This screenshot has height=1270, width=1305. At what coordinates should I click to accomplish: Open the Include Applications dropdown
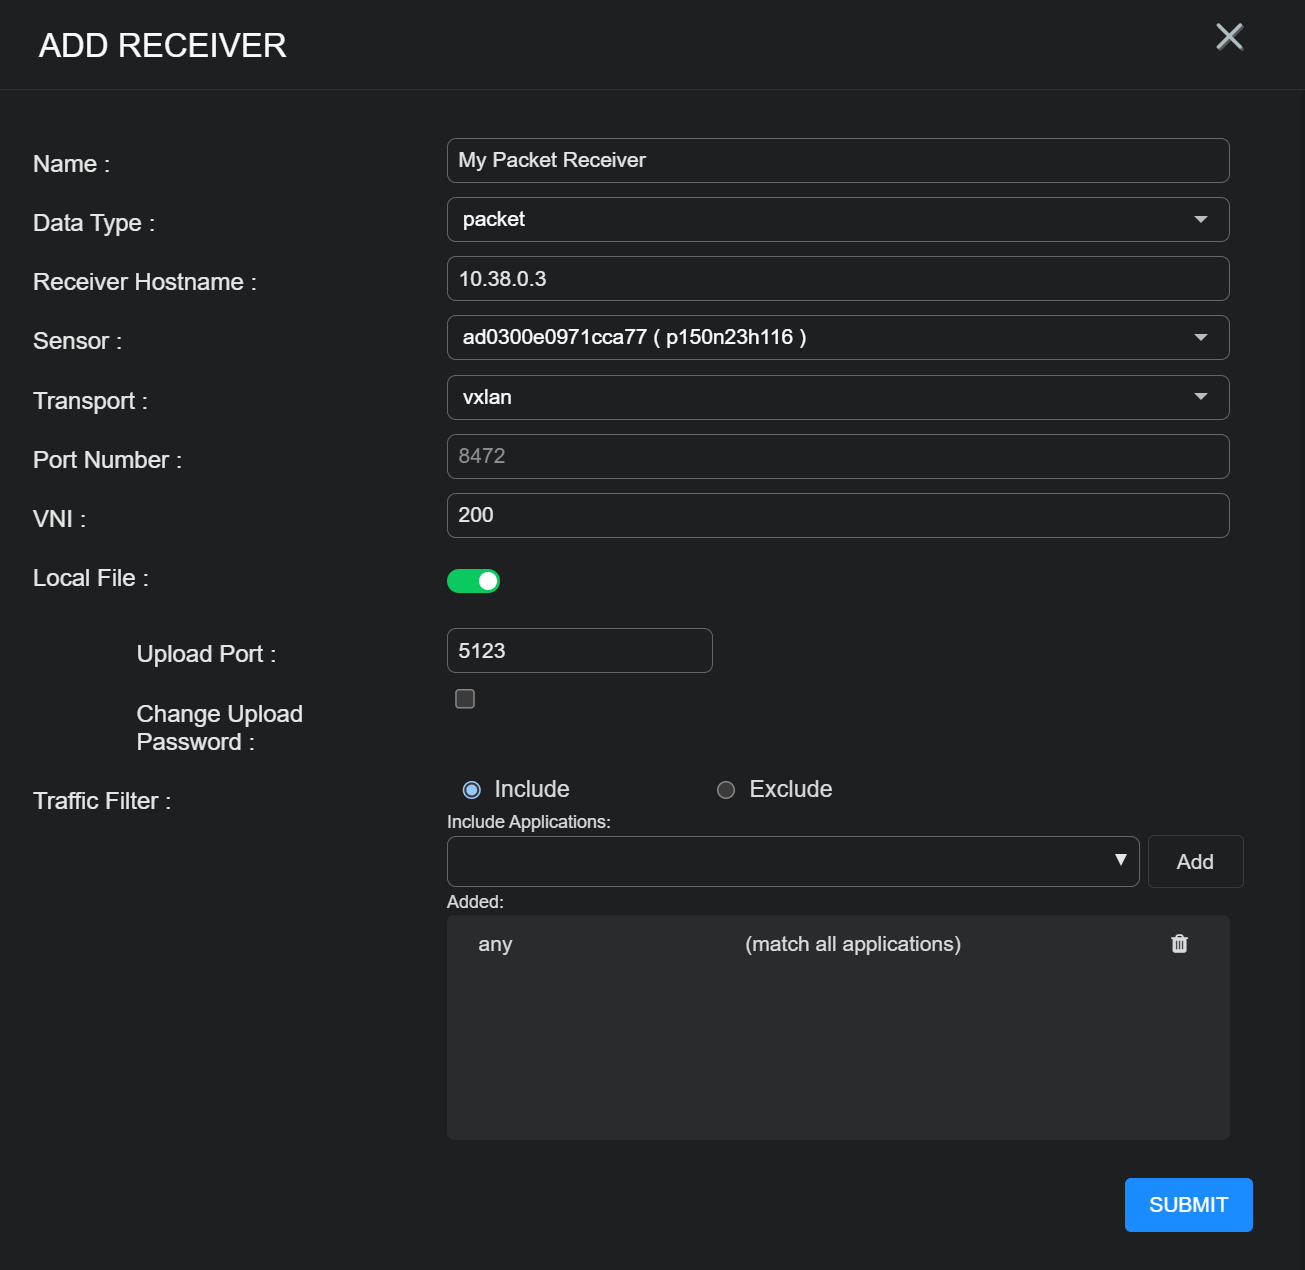(x=793, y=861)
